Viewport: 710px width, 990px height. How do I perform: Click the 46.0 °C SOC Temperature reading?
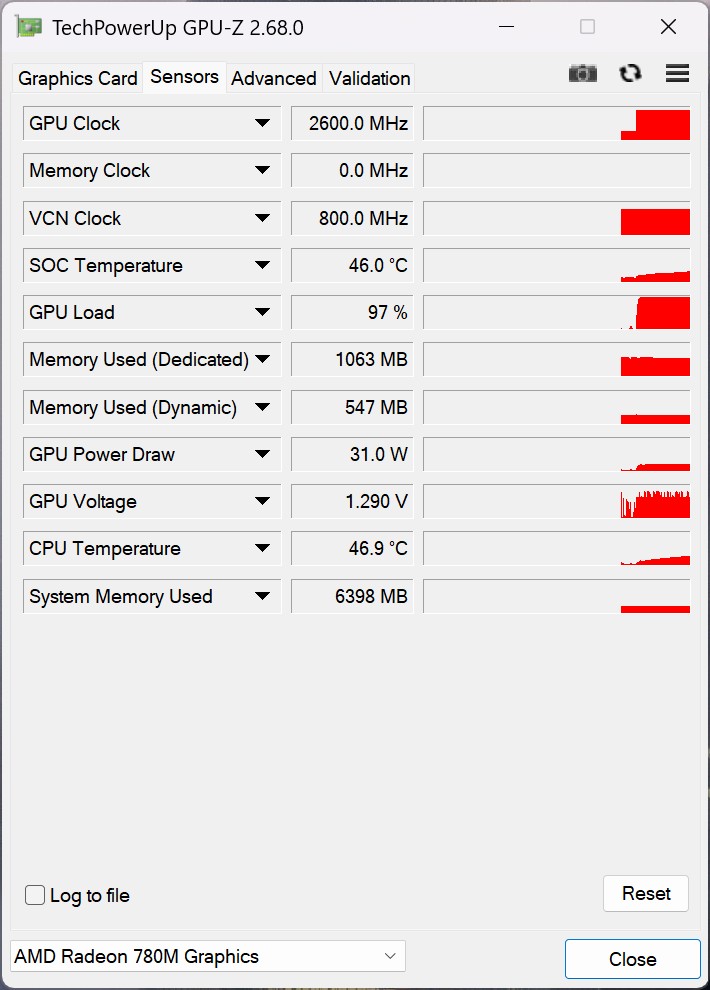(352, 265)
